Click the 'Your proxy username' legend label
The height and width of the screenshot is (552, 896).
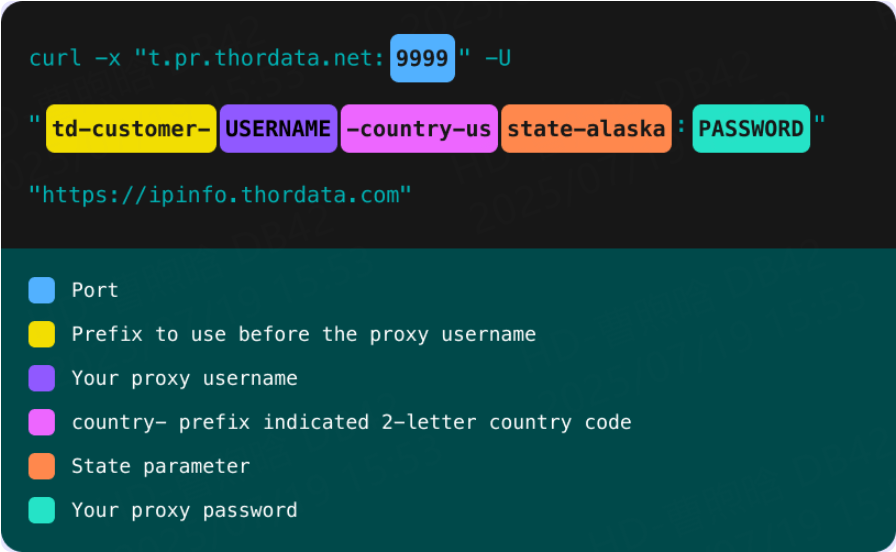pos(184,378)
